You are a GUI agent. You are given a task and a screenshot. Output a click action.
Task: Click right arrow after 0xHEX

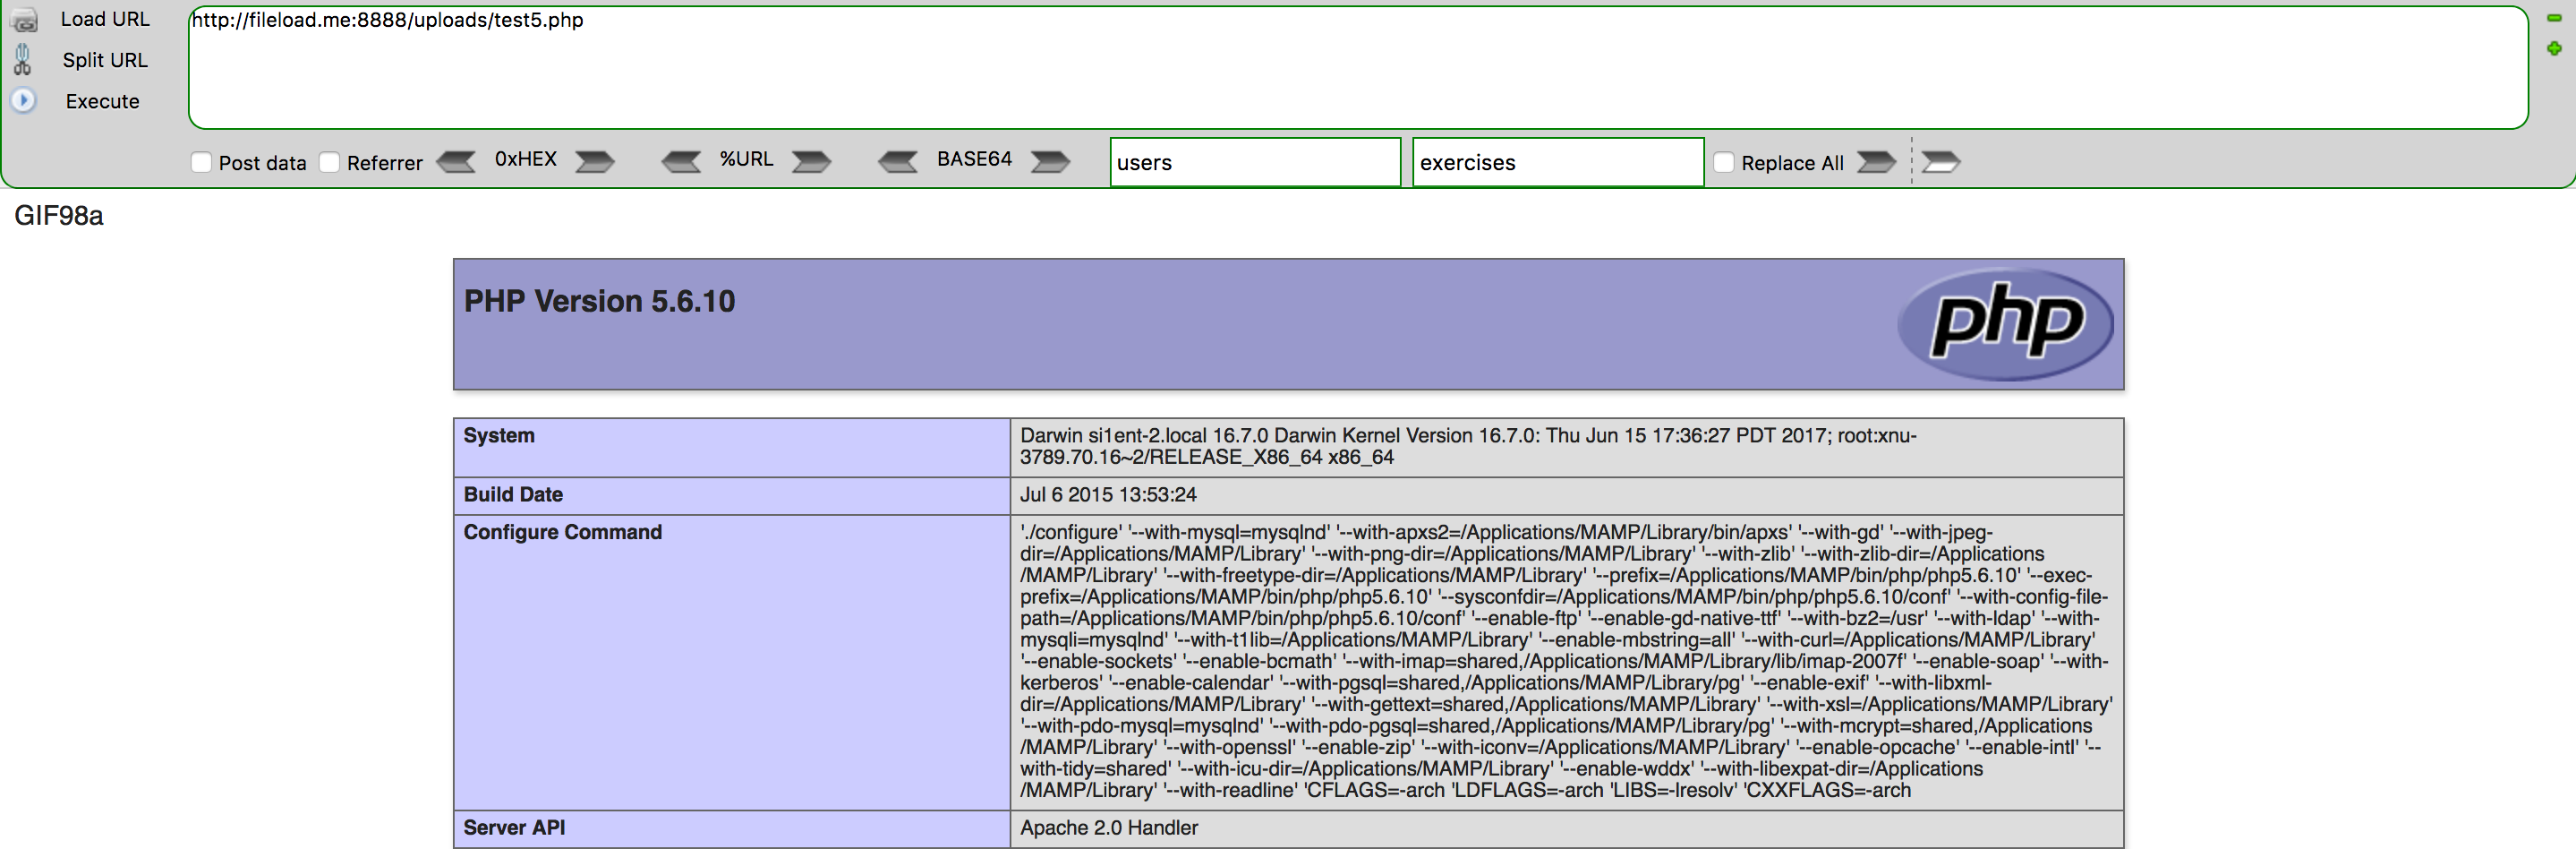(595, 161)
